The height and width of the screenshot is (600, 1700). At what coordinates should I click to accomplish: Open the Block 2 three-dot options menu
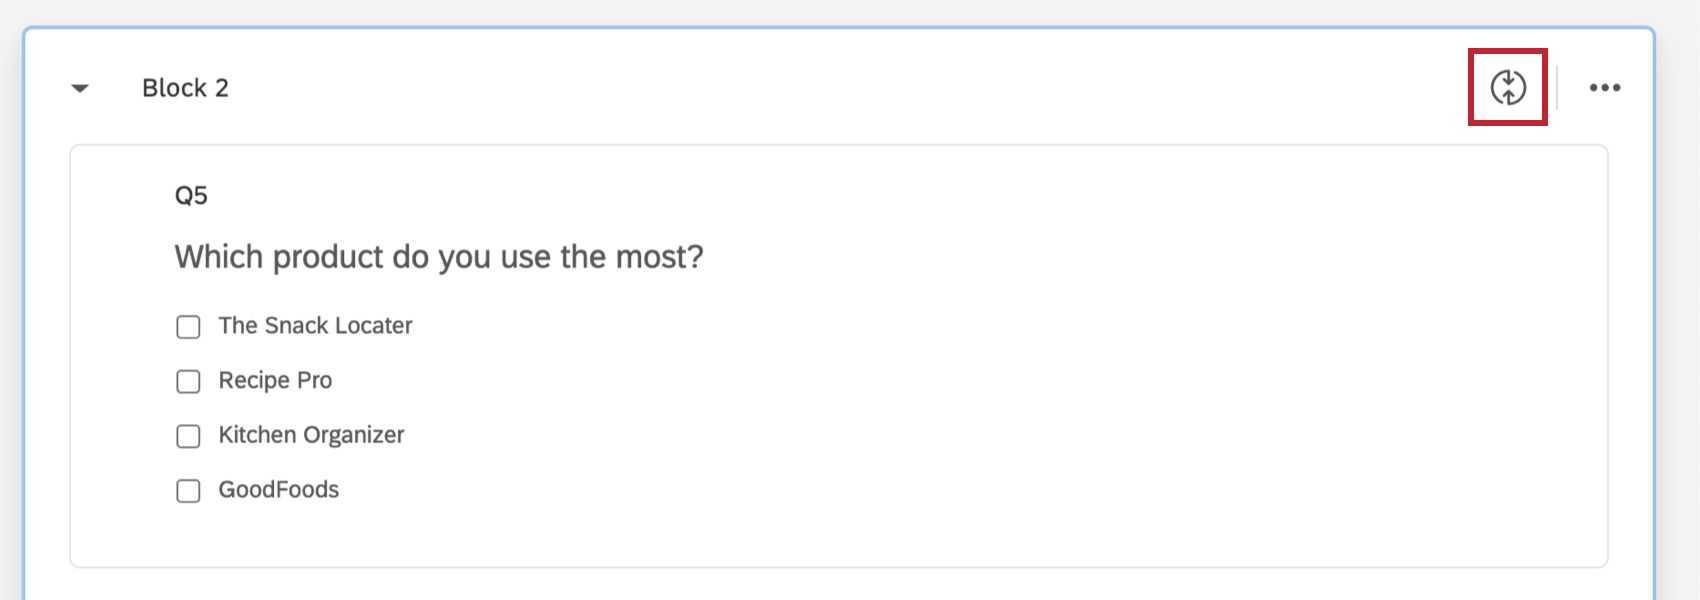[1604, 88]
